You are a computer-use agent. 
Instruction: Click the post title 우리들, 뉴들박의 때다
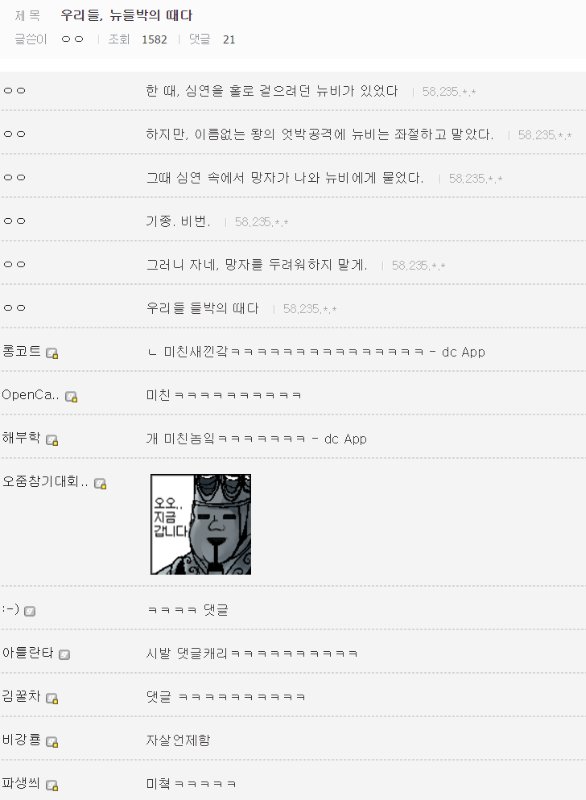point(126,15)
